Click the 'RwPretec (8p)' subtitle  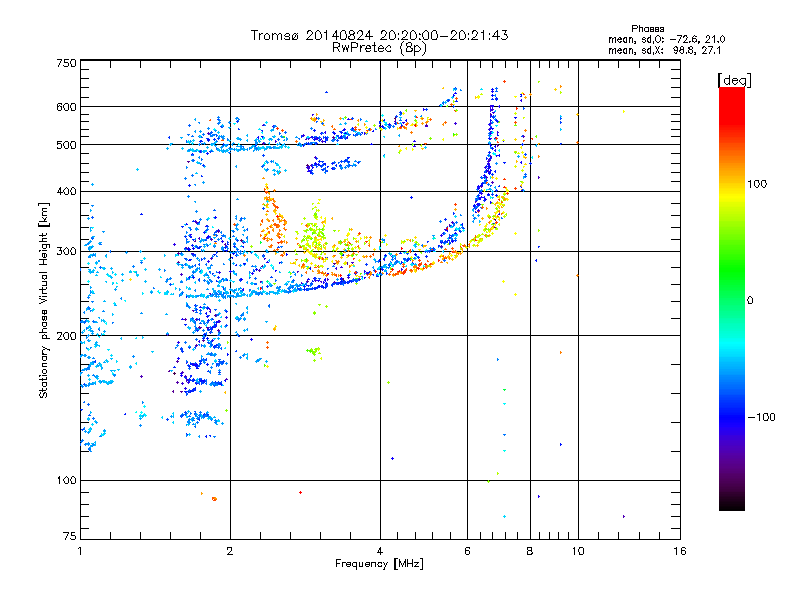[x=379, y=48]
